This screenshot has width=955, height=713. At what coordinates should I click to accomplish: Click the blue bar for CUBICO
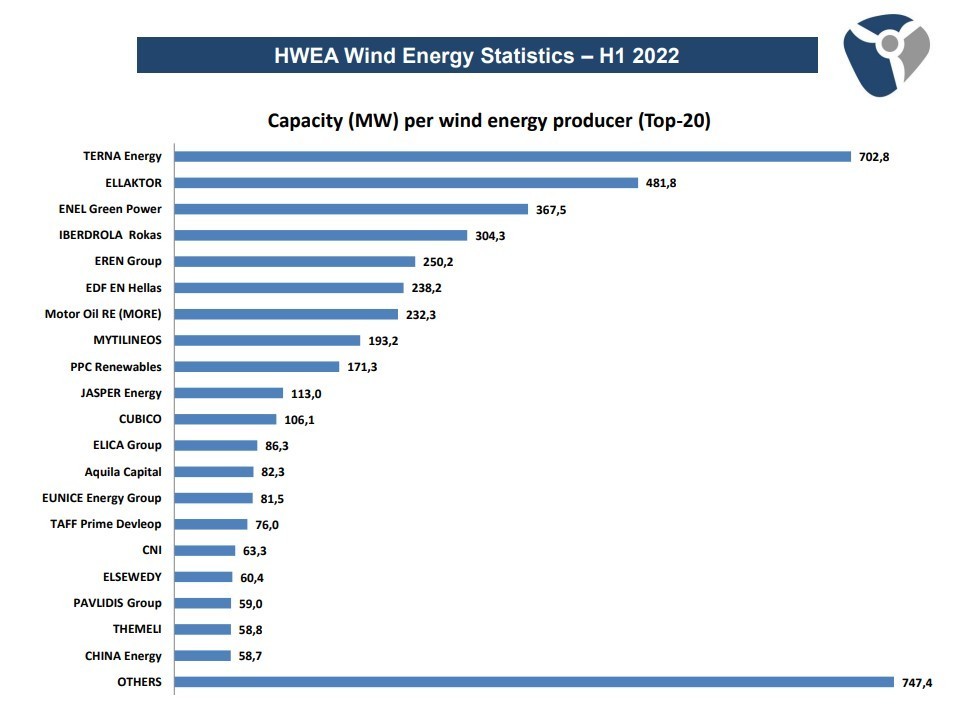pos(225,419)
